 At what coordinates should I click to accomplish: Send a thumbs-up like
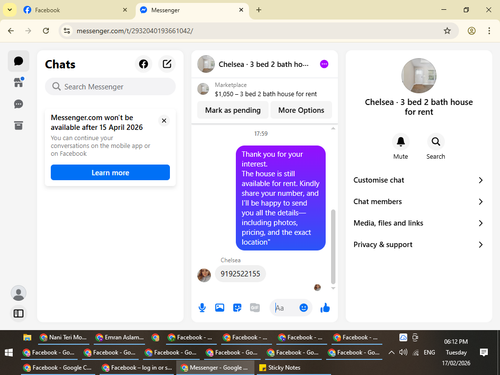(x=325, y=308)
